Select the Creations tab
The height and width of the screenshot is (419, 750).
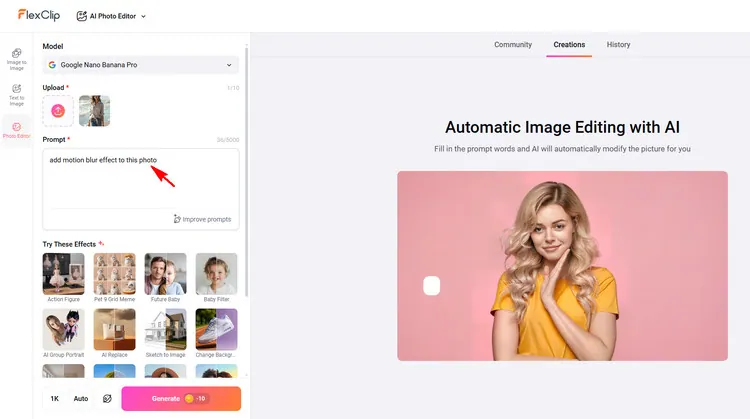569,45
